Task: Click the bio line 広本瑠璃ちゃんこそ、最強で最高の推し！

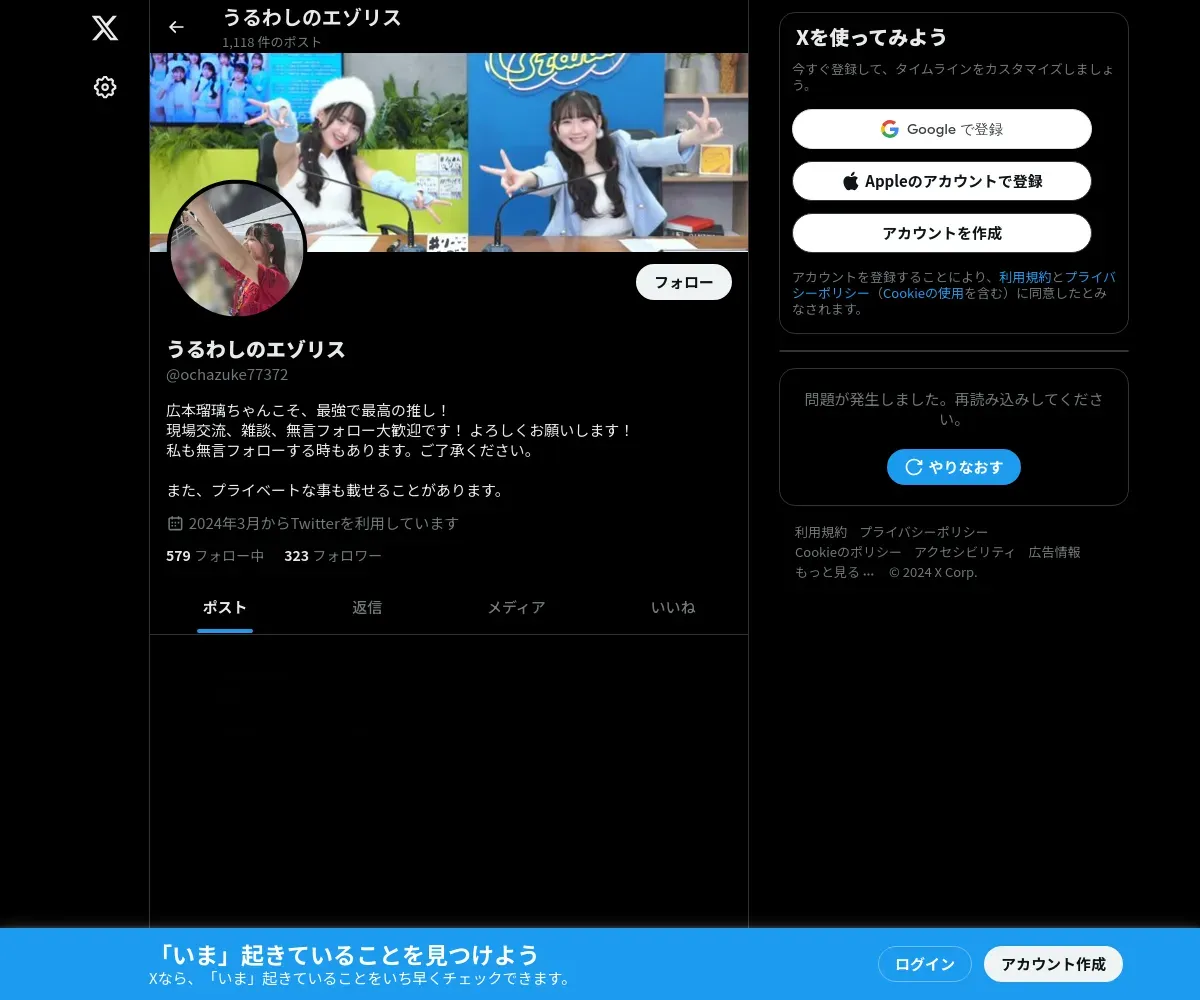Action: [x=308, y=410]
